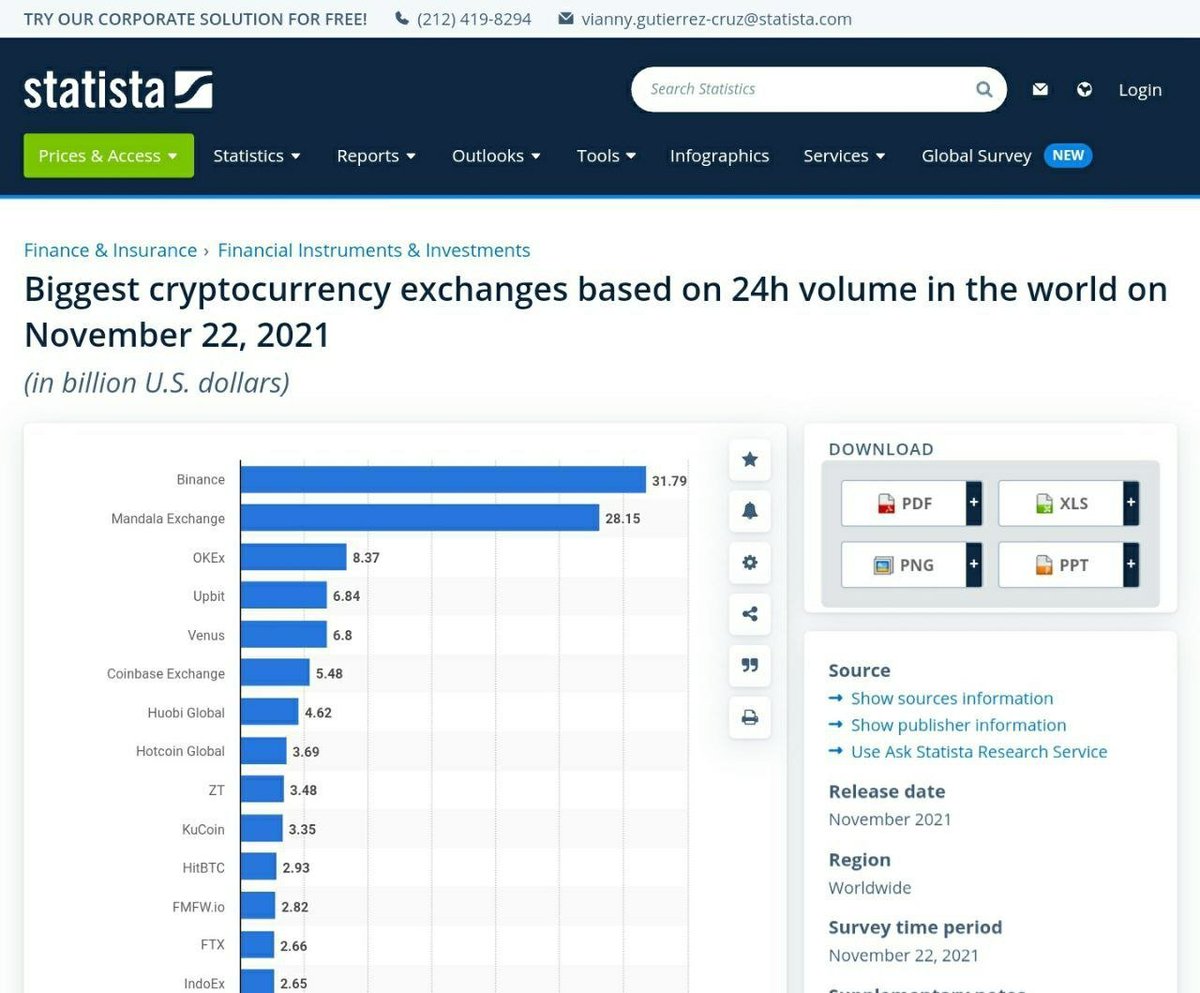
Task: Open the mail envelope icon in header
Action: pyautogui.click(x=1040, y=90)
